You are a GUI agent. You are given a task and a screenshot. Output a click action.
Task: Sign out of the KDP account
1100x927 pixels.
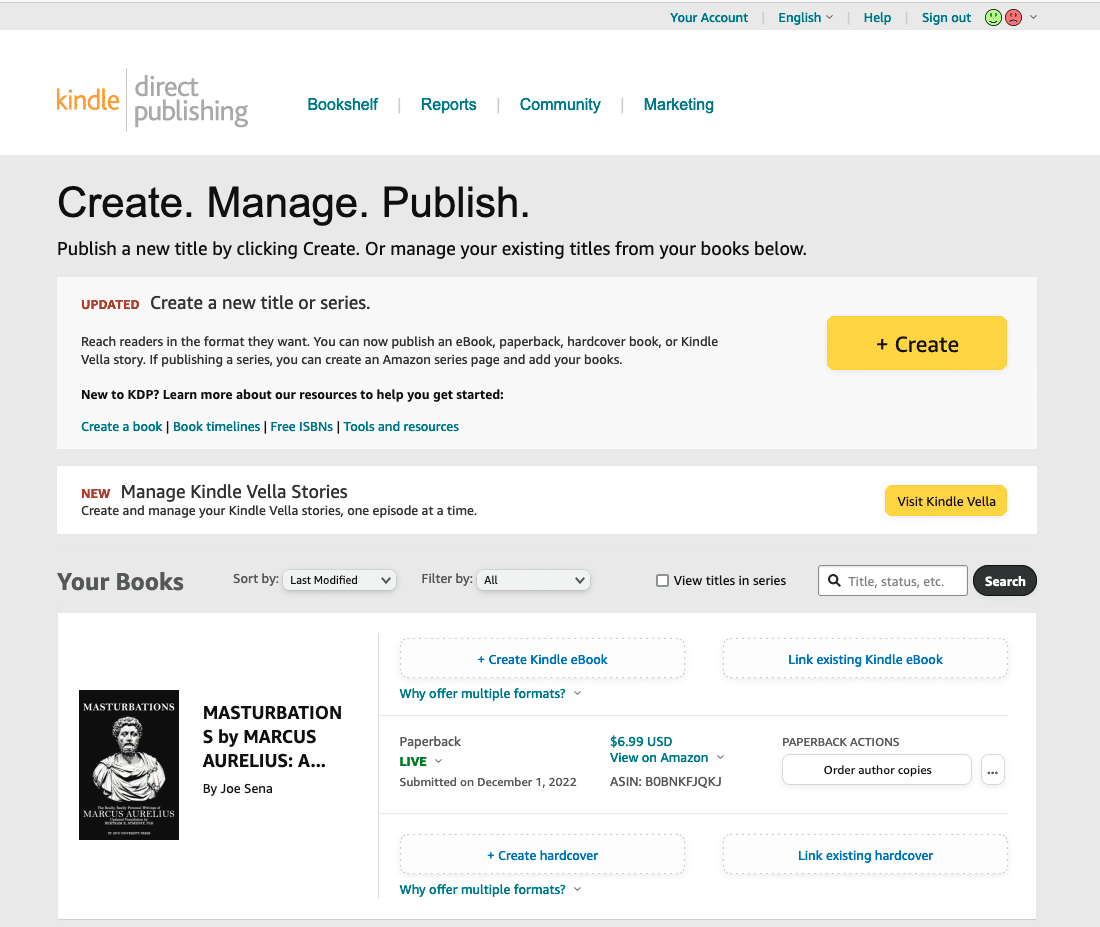click(946, 18)
